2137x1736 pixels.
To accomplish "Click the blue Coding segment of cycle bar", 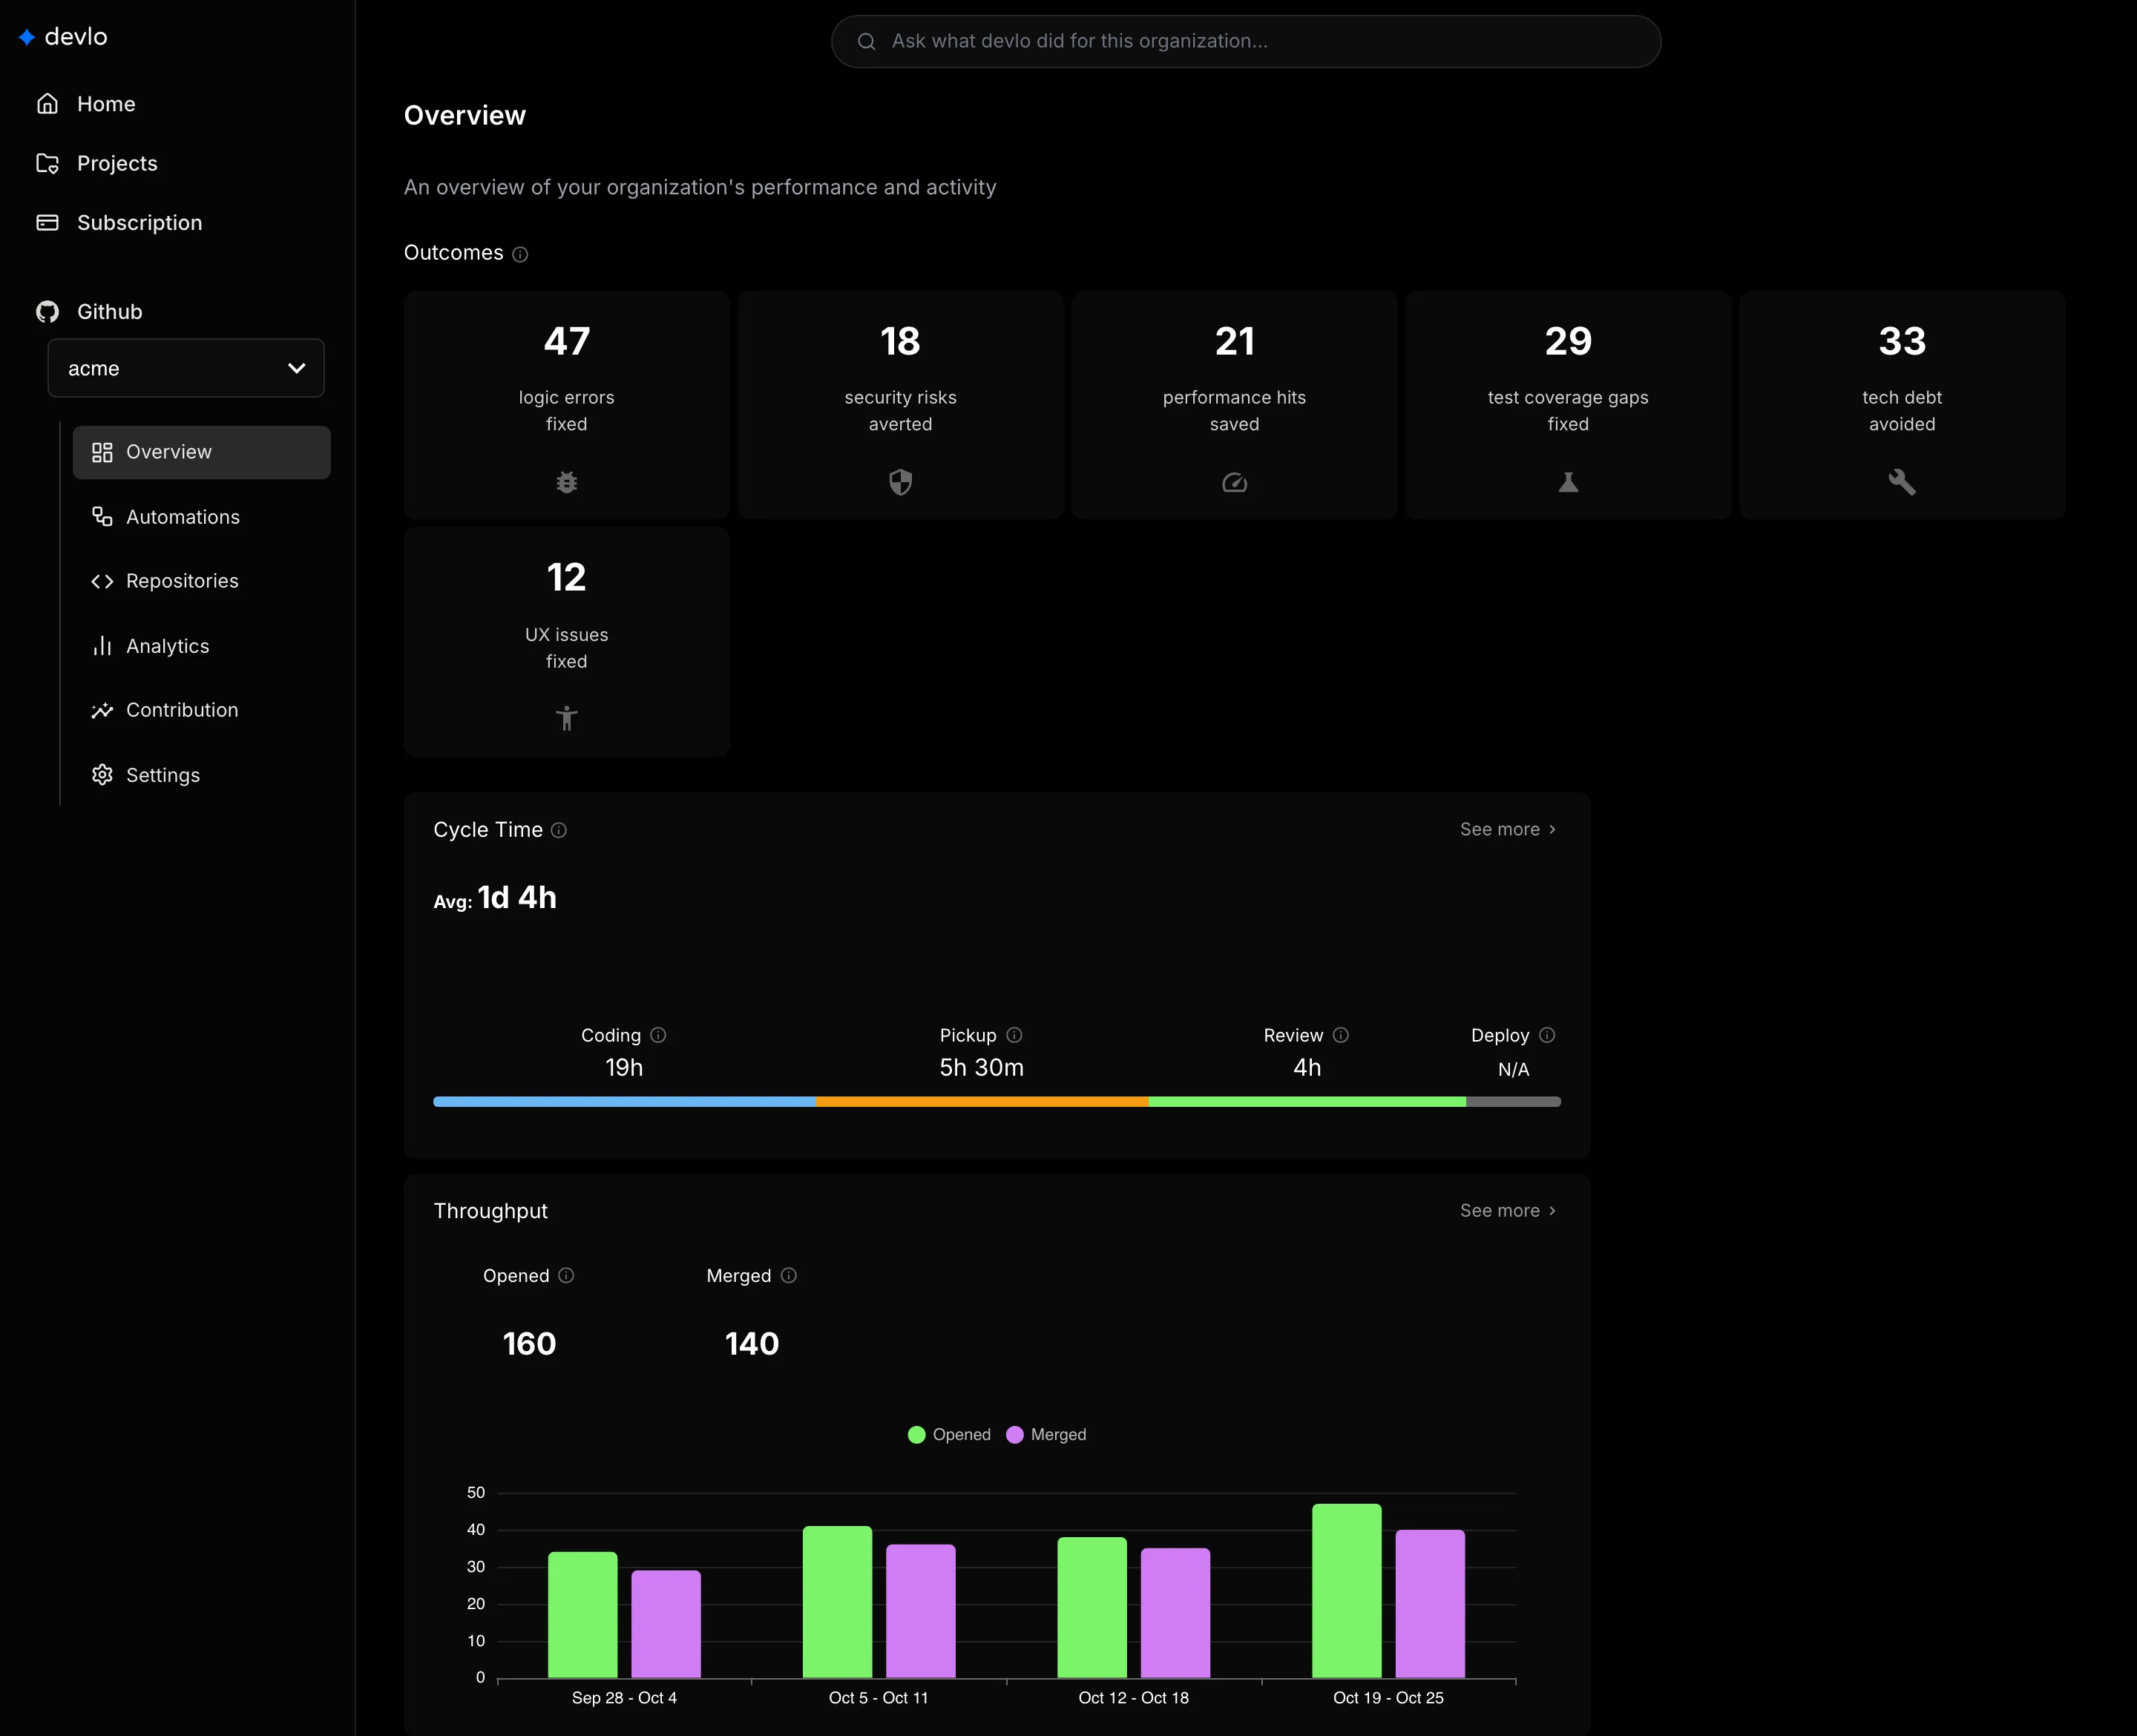I will tap(624, 1101).
